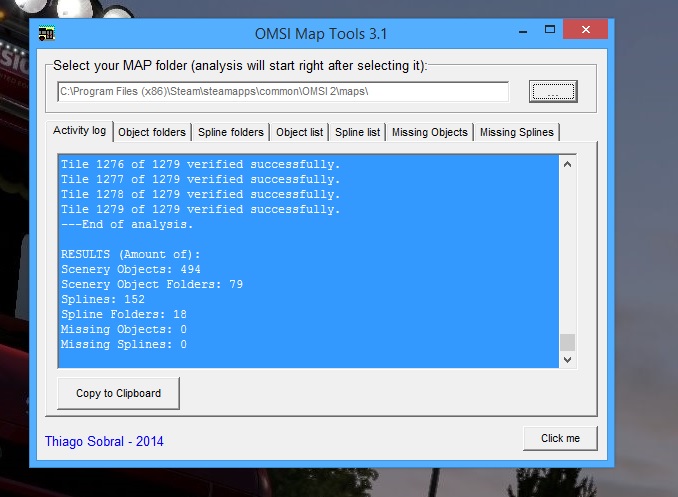View the Missing Objects tab
The height and width of the screenshot is (497, 678).
point(429,132)
